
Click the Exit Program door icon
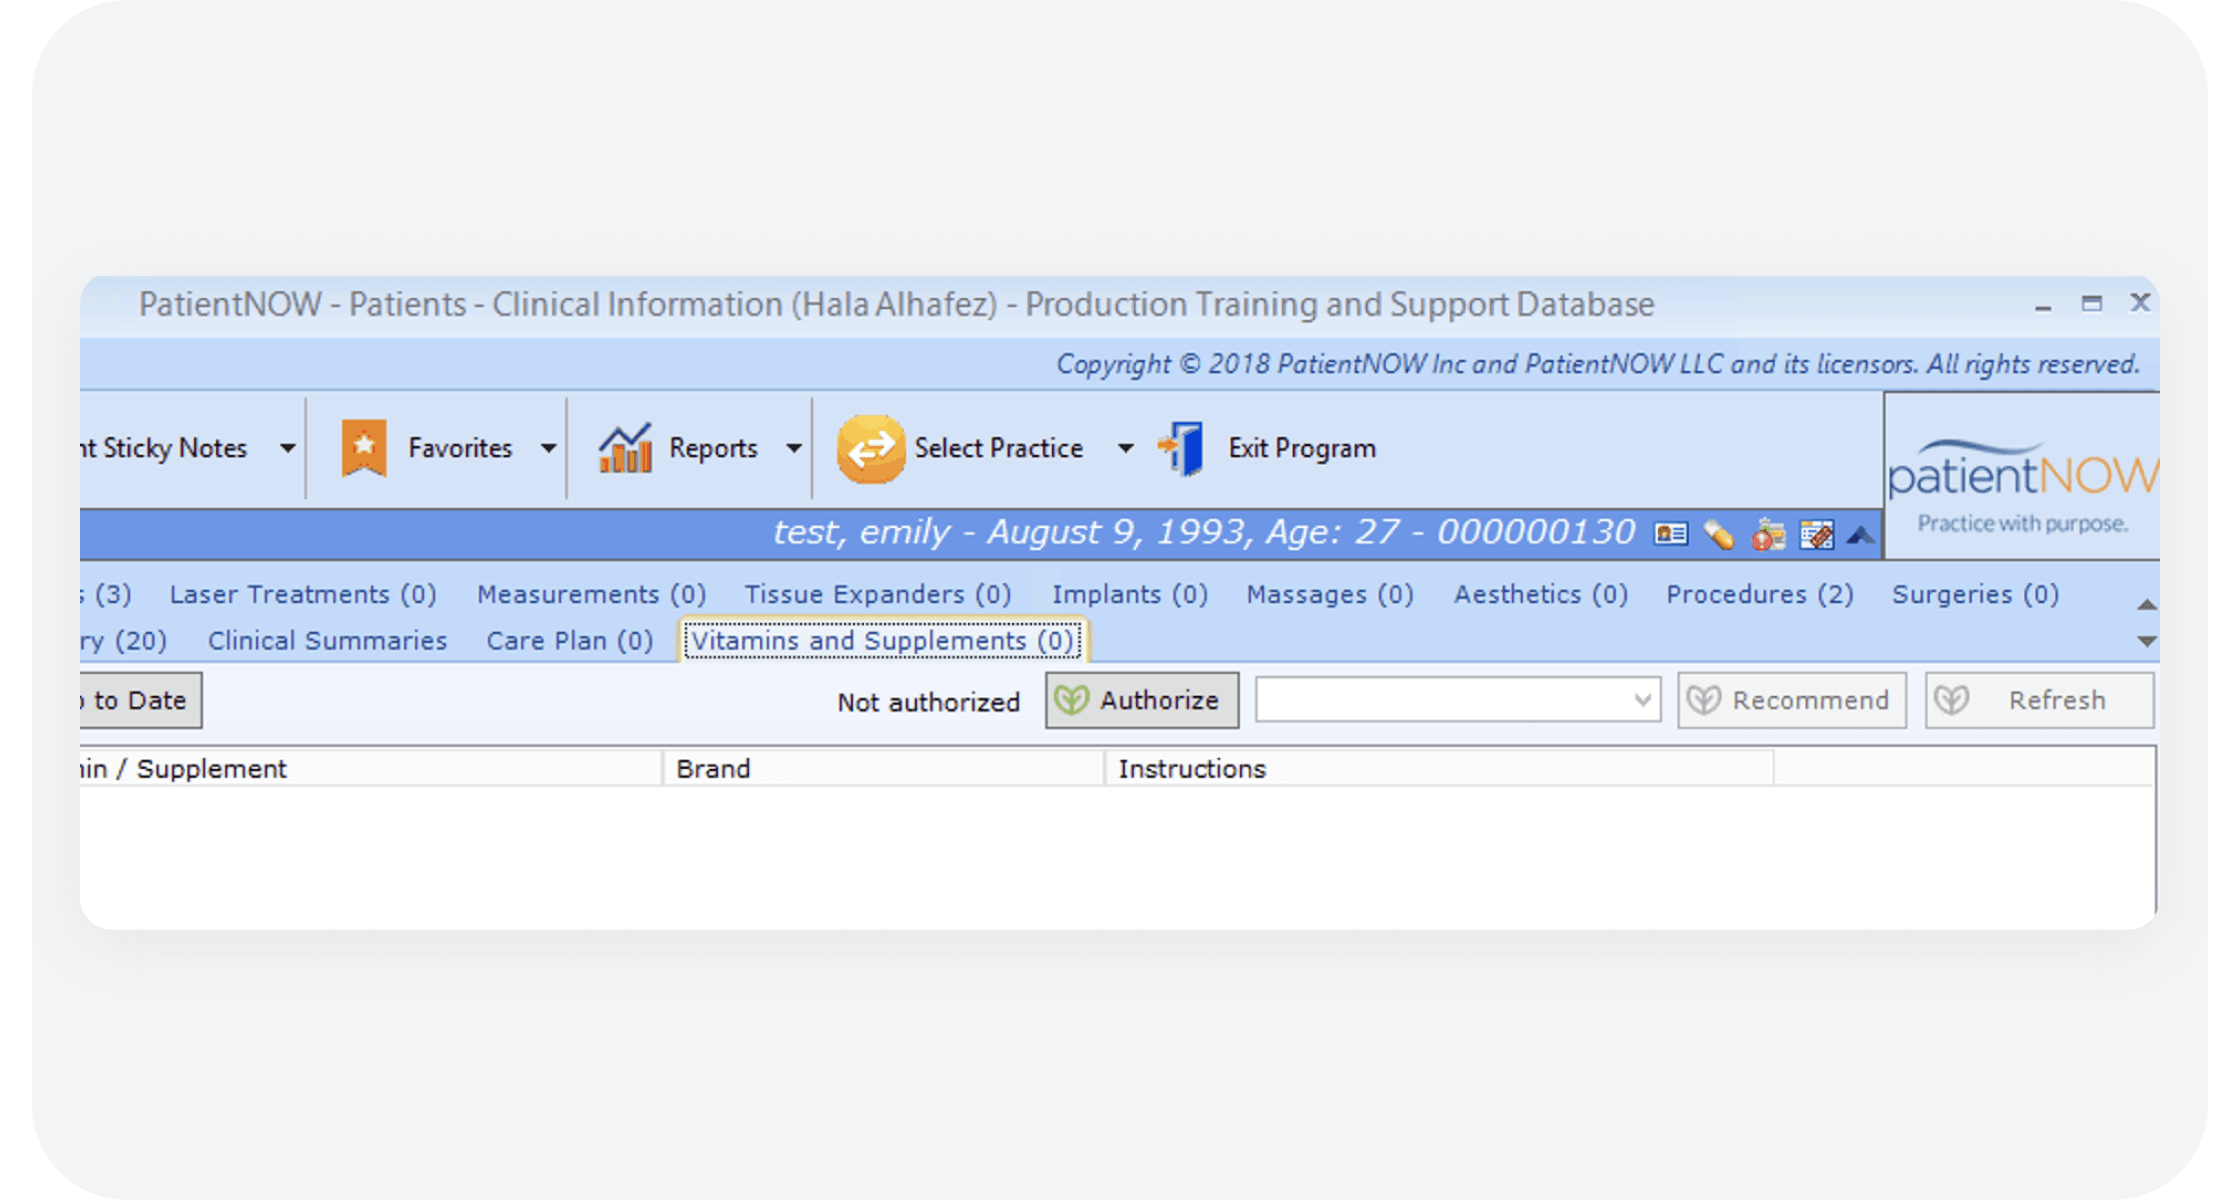pyautogui.click(x=1182, y=448)
